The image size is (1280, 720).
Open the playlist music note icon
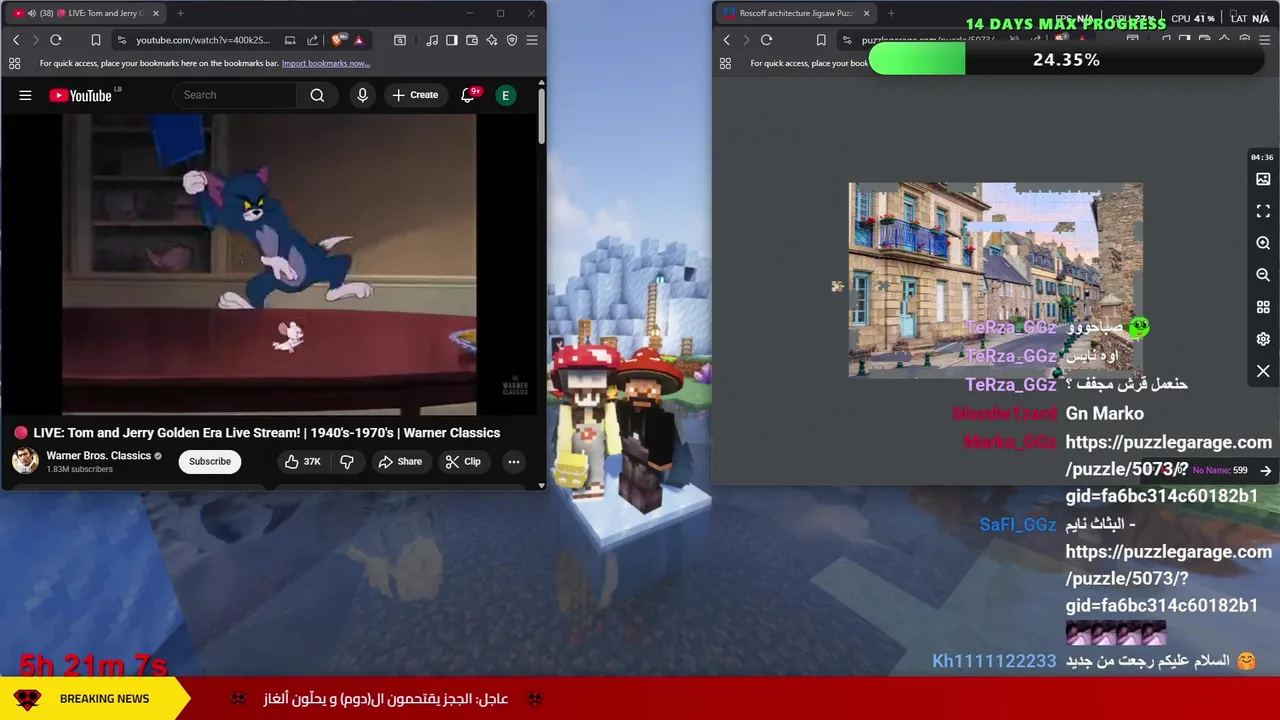(432, 40)
